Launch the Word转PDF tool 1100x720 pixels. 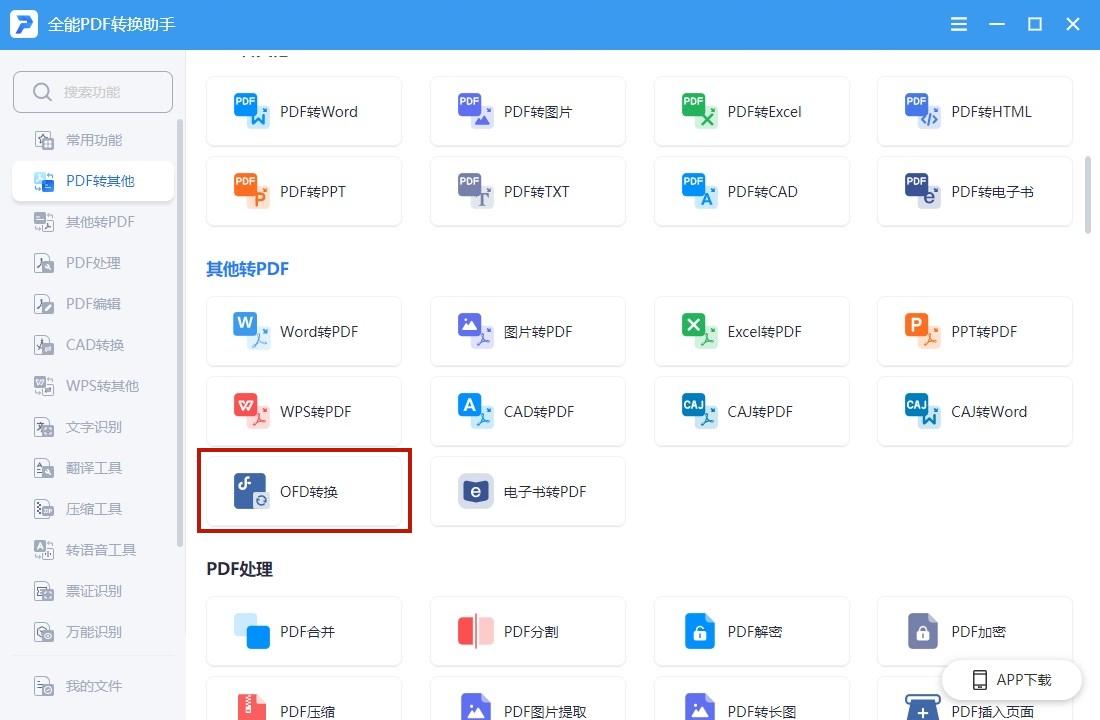[x=304, y=331]
